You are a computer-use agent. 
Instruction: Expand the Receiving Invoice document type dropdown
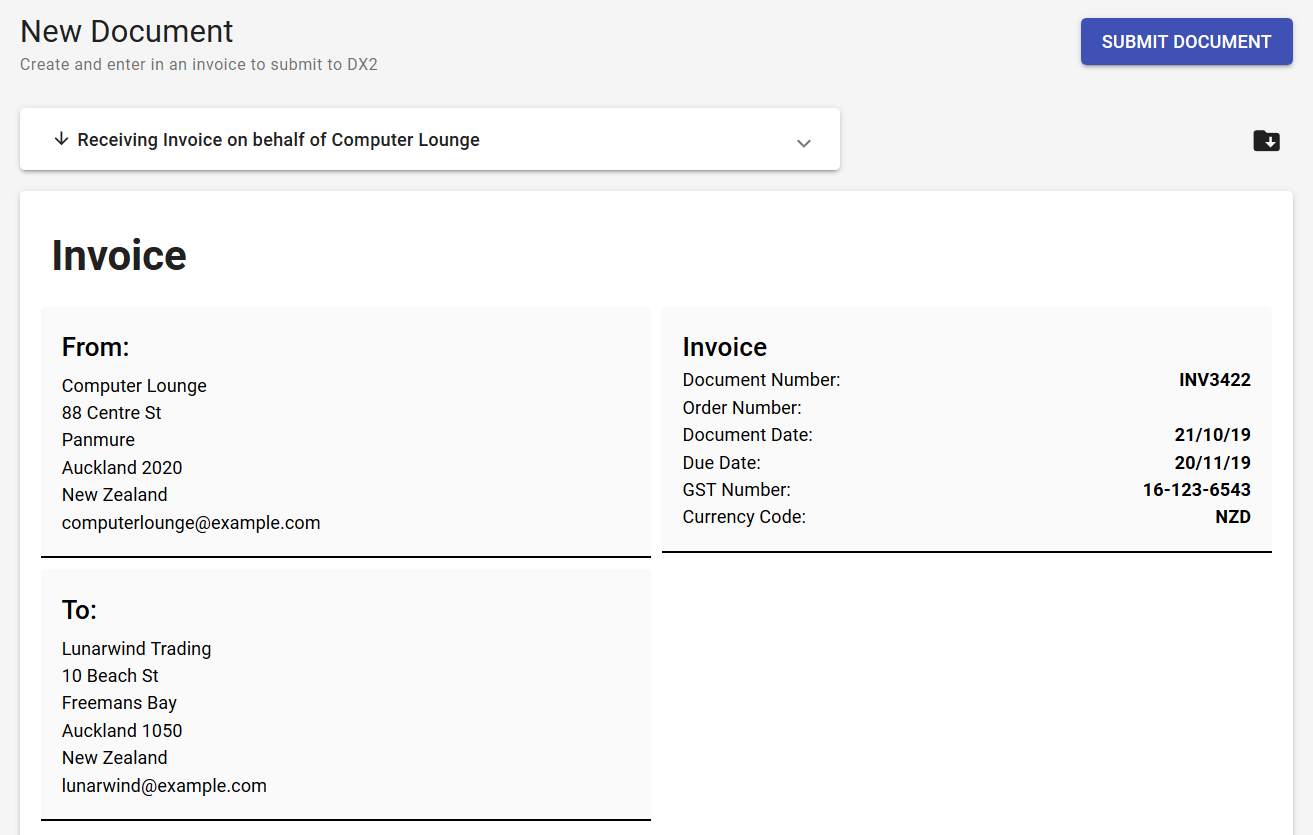click(430, 139)
